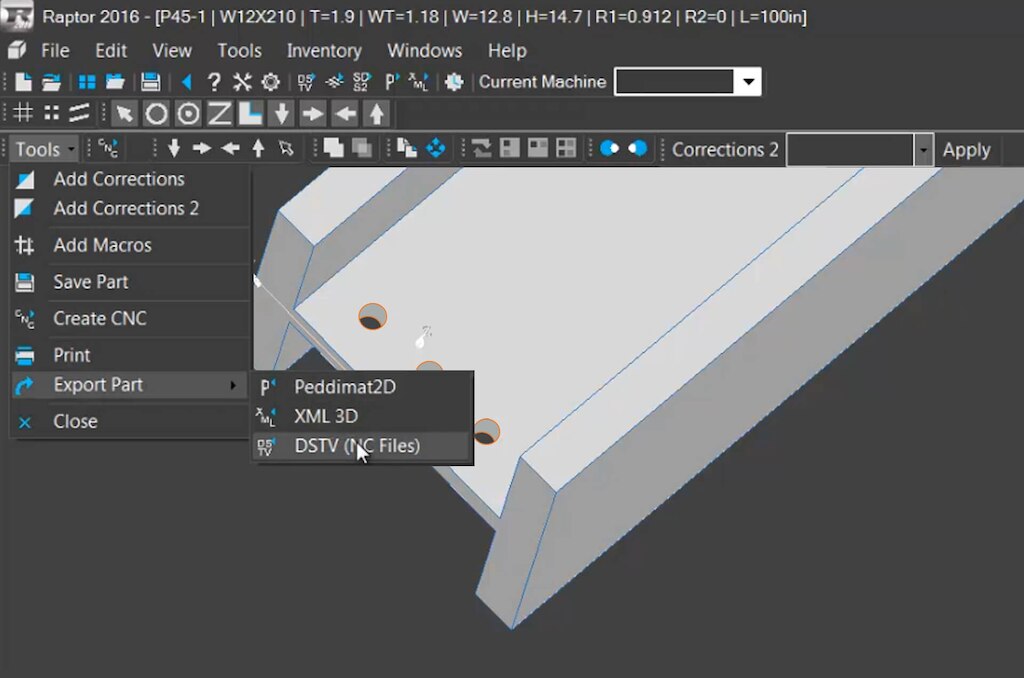Screen dimensions: 1024x678
Task: Click the Create CNC toolbar icon beside Tools
Action: (x=107, y=149)
